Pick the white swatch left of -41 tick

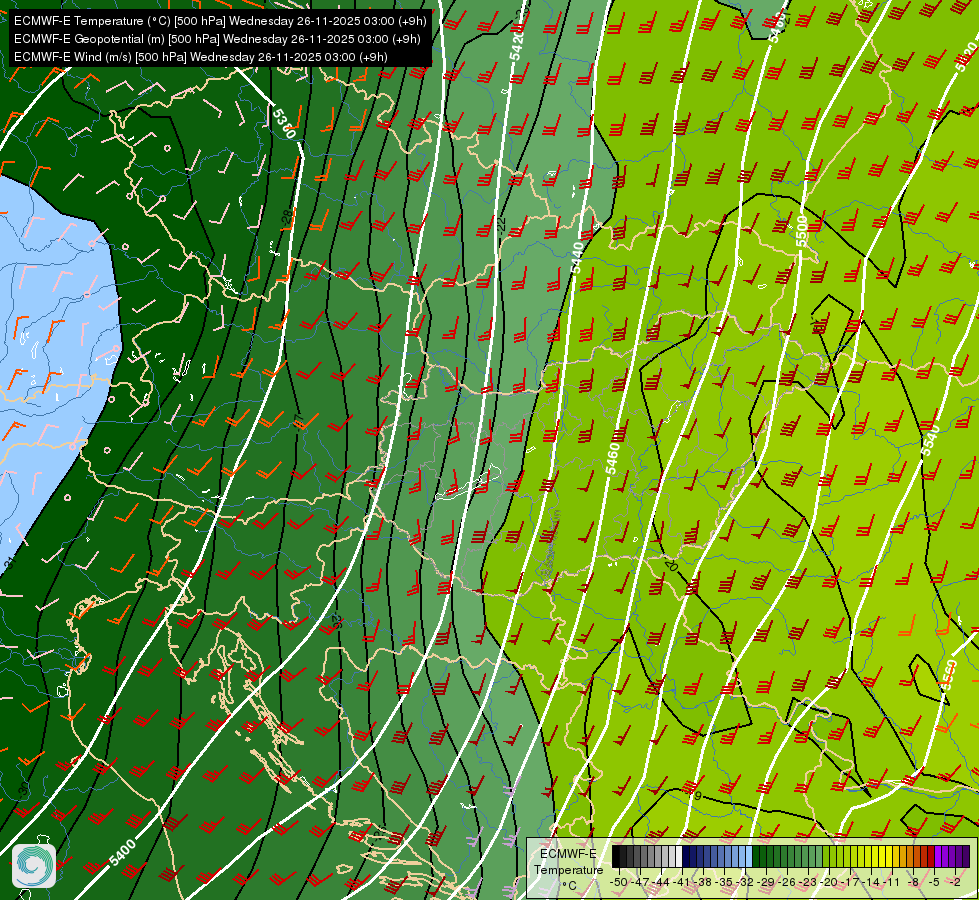pyautogui.click(x=679, y=856)
